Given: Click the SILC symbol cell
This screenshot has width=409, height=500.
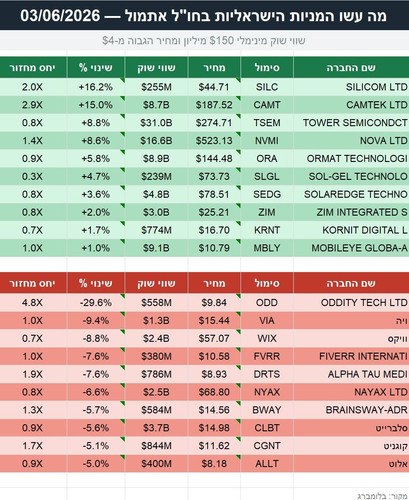Looking at the screenshot, I should (267, 87).
